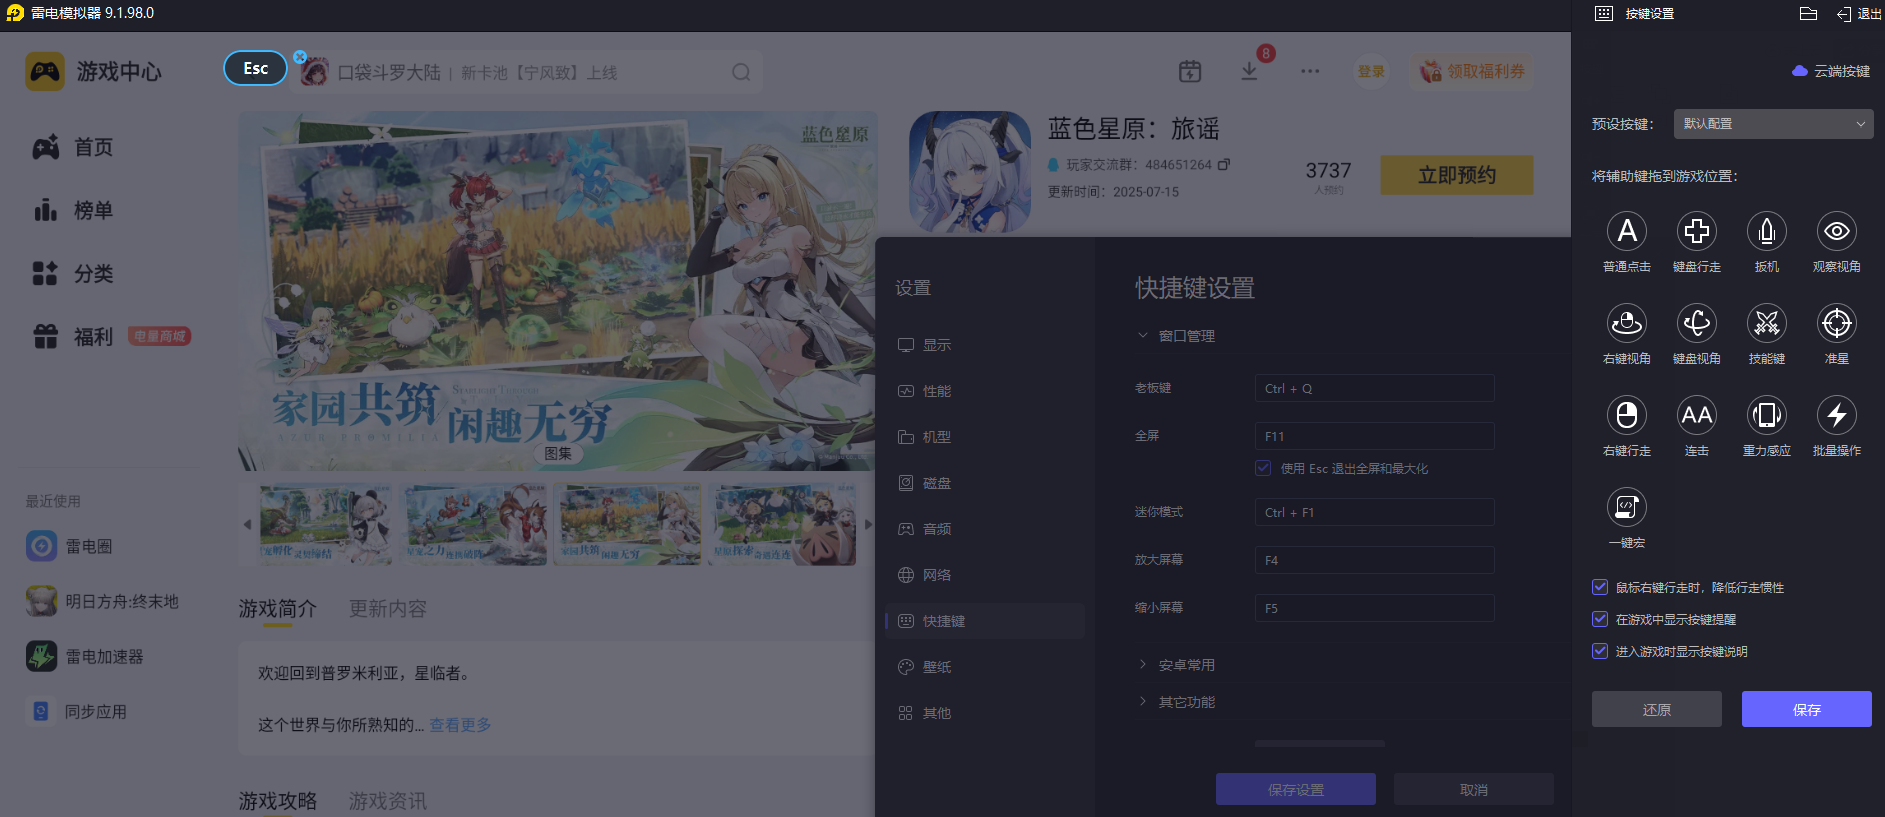Screen dimensions: 1885x817
Task: Click the 迷你模式 Ctrl + F1 field
Action: tap(1375, 512)
